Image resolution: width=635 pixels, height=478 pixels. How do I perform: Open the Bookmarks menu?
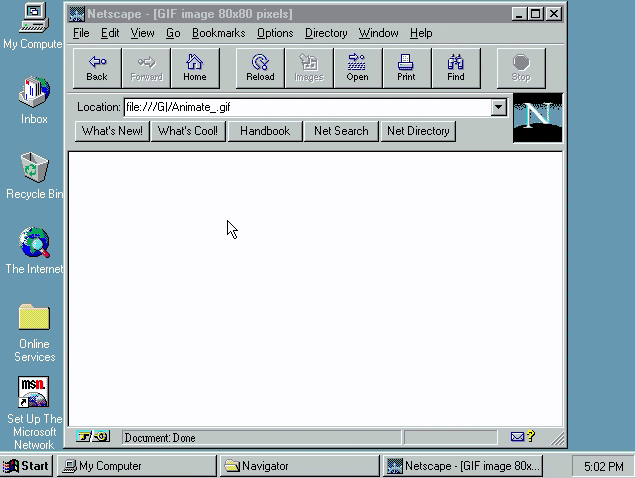click(218, 33)
